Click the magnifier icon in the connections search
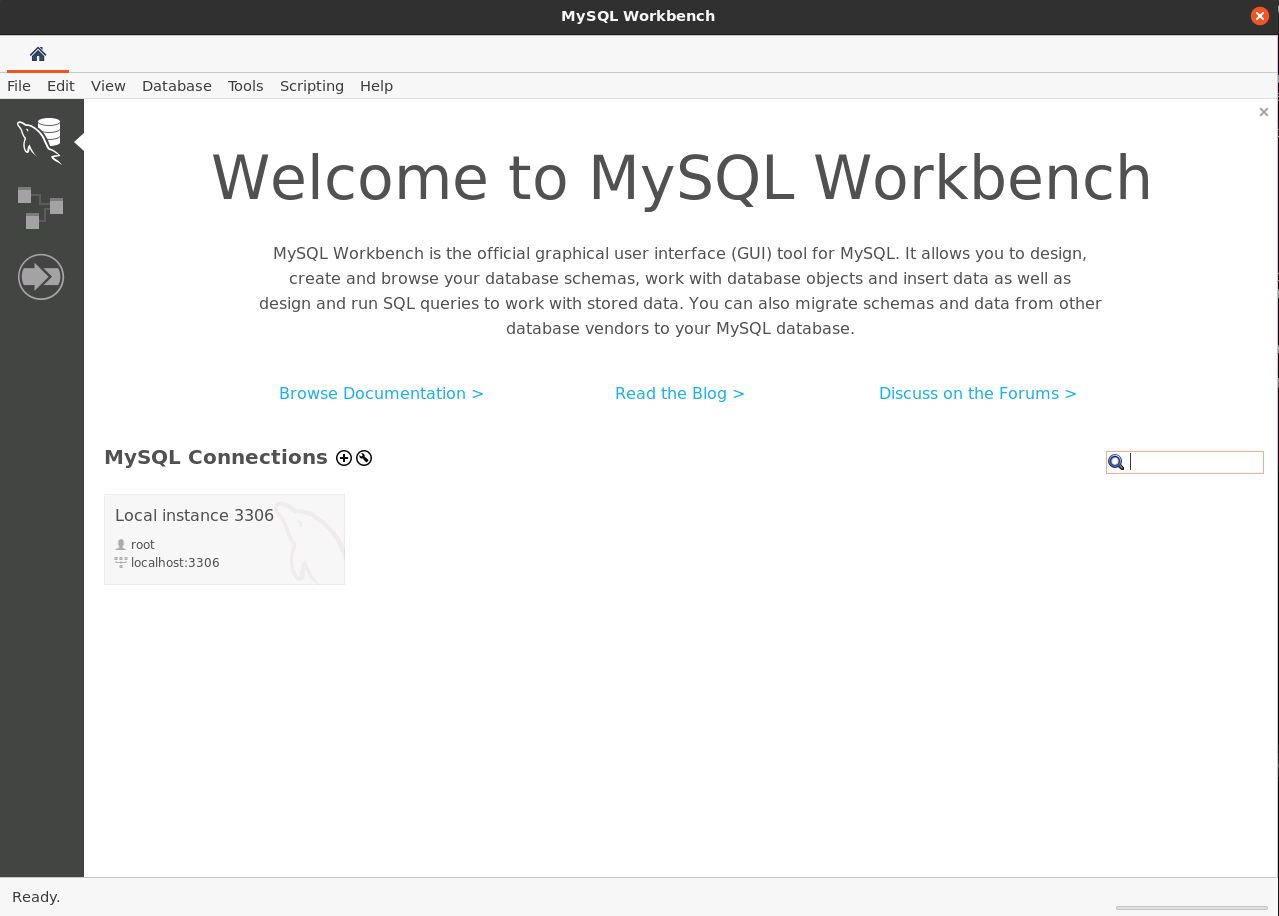Screen dimensions: 1279x916 1117,462
